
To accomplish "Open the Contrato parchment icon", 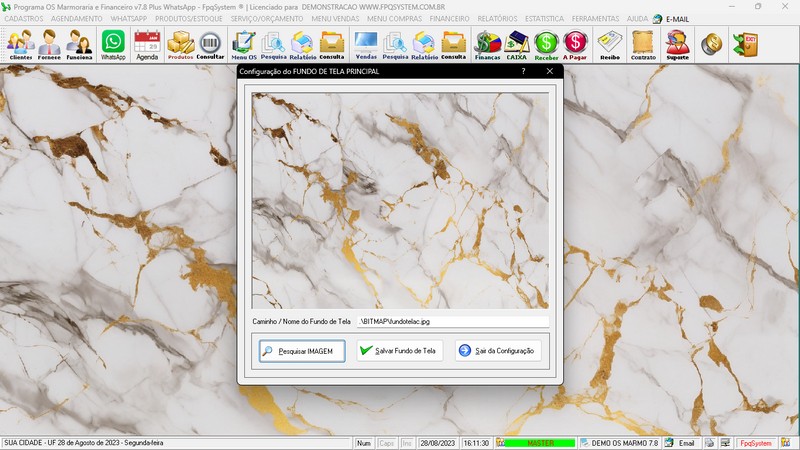I will point(643,45).
